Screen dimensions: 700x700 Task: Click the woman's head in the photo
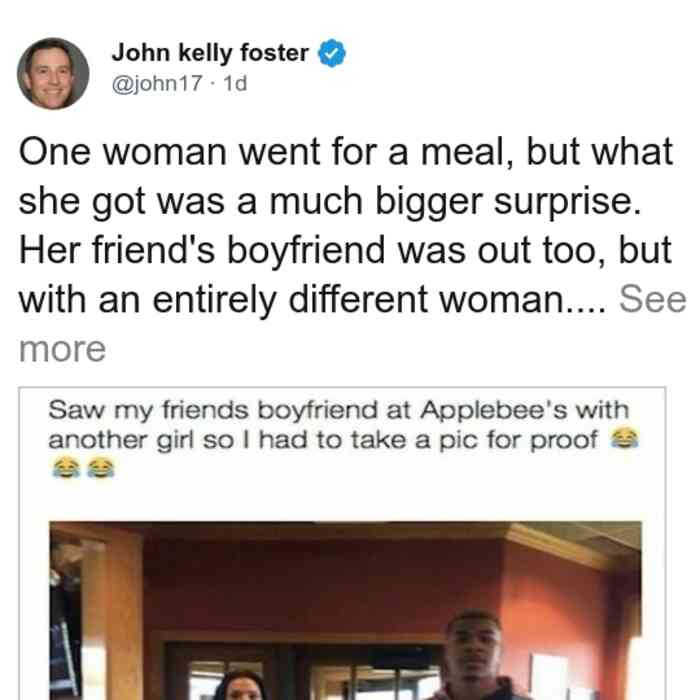[241, 686]
